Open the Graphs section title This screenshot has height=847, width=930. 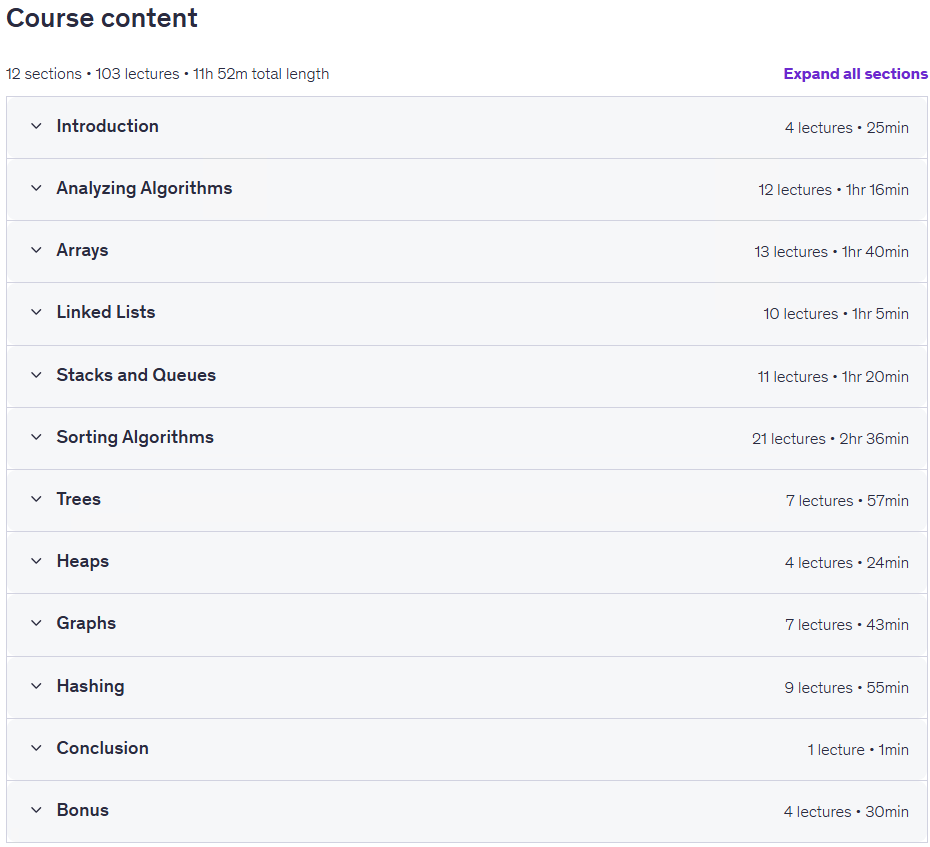click(86, 623)
